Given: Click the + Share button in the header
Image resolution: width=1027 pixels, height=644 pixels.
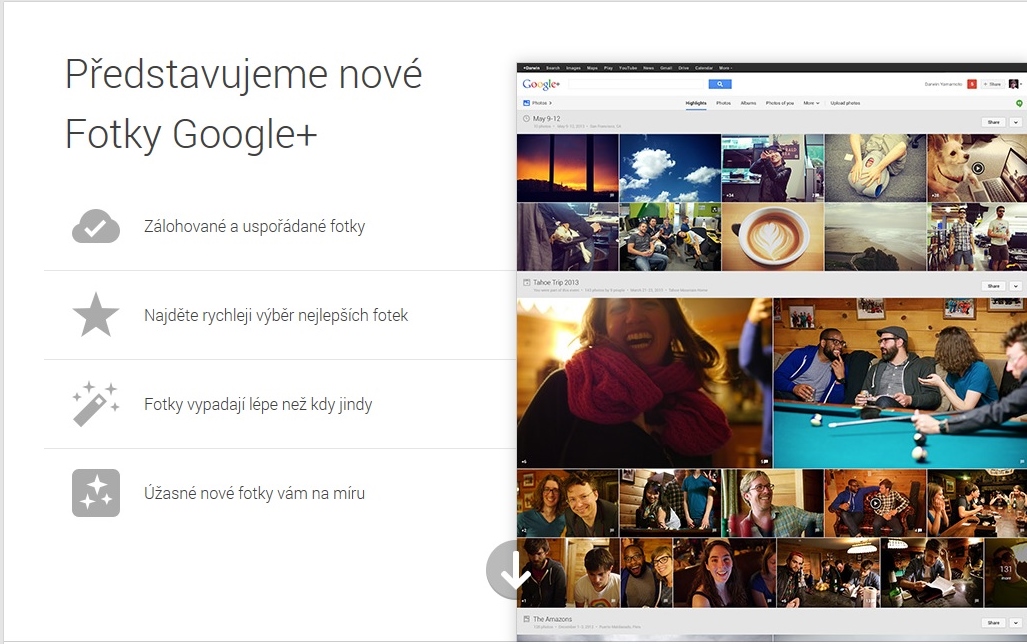Looking at the screenshot, I should click(x=993, y=84).
